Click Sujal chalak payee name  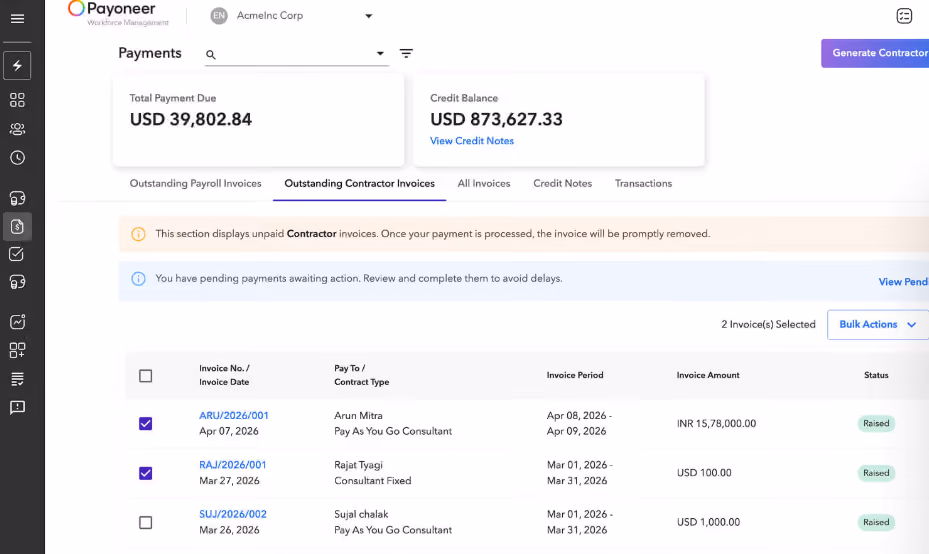coord(361,514)
